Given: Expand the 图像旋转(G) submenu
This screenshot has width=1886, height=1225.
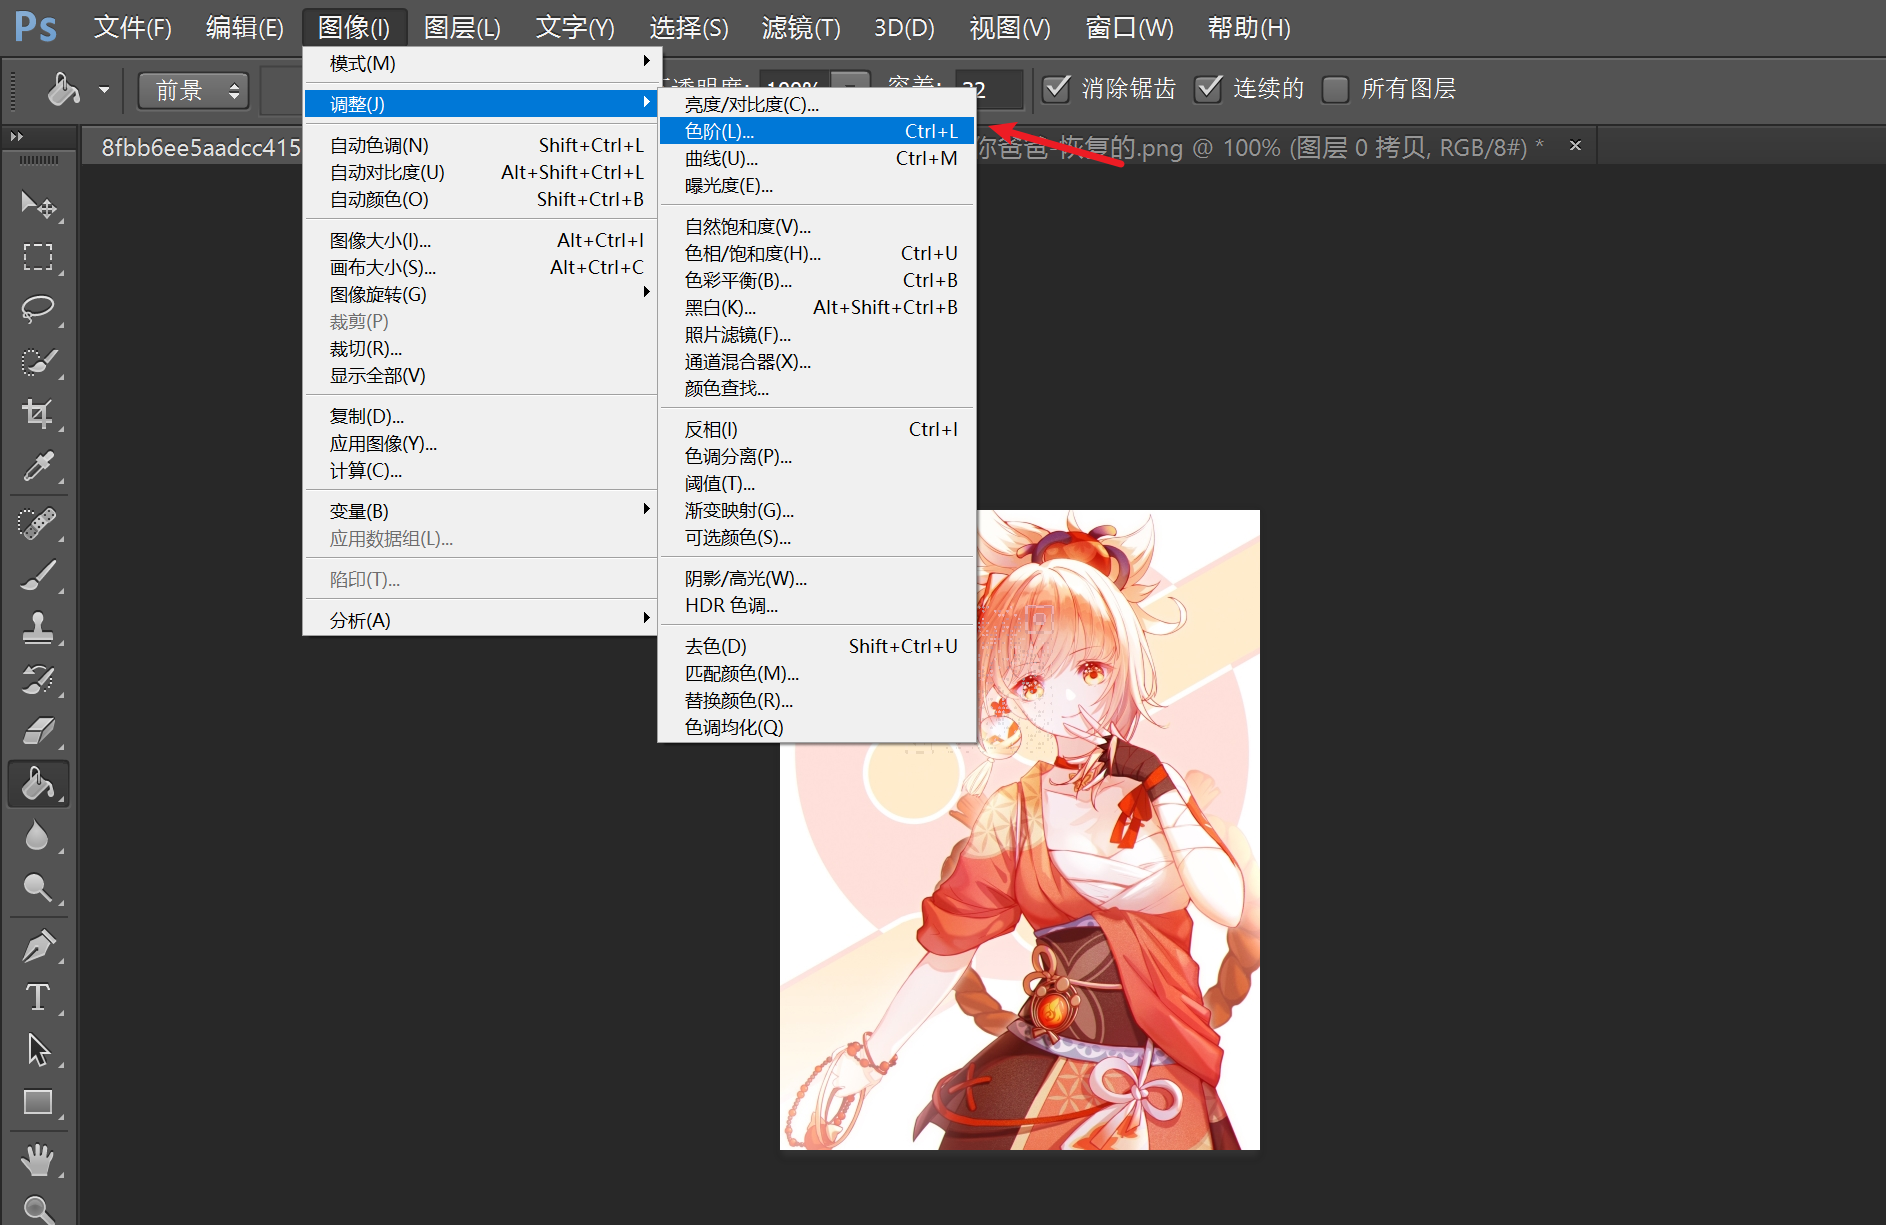Looking at the screenshot, I should tap(480, 294).
